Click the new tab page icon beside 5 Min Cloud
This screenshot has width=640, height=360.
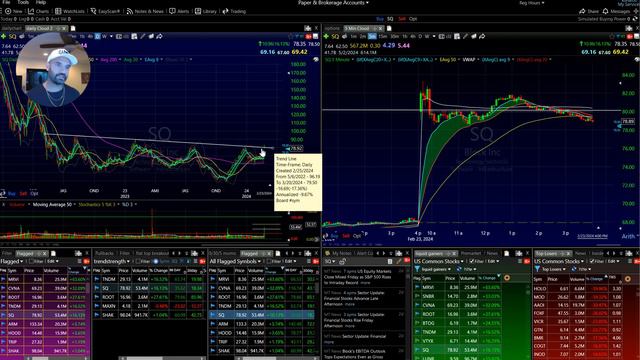pos(389,29)
